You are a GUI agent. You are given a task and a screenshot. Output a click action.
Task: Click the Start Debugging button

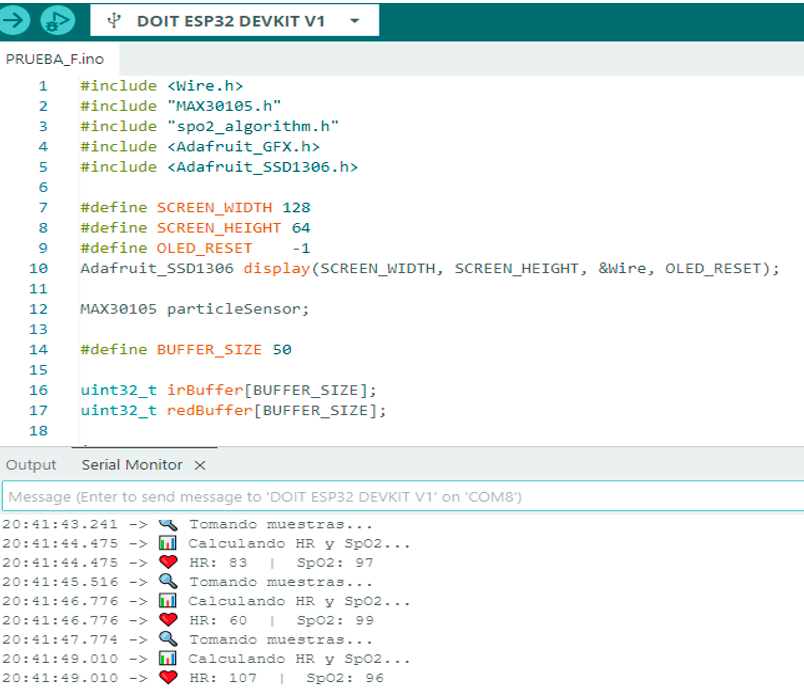[x=58, y=20]
